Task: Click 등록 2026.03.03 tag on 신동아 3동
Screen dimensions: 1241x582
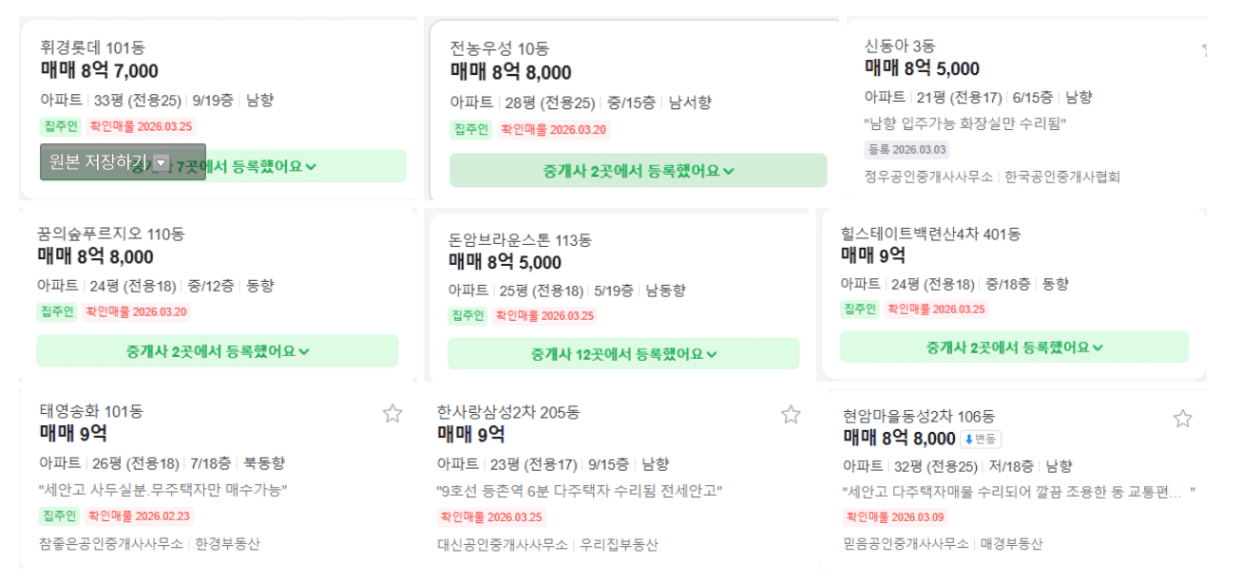Action: coord(906,149)
